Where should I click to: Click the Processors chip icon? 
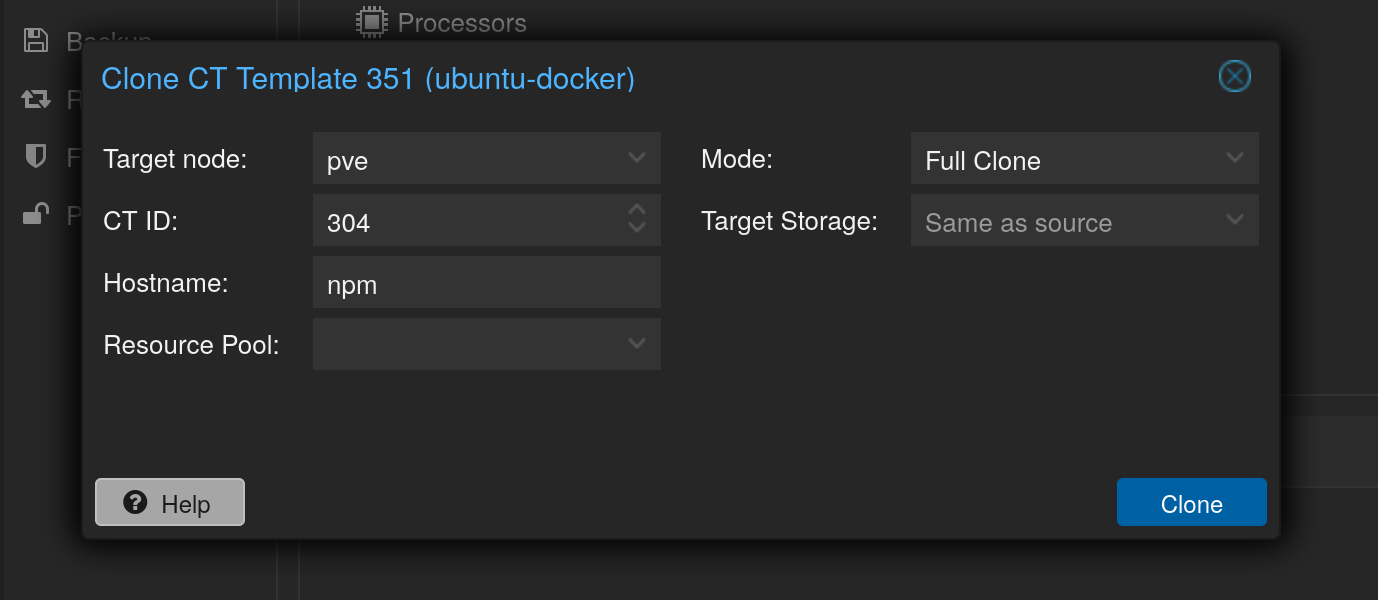point(371,22)
